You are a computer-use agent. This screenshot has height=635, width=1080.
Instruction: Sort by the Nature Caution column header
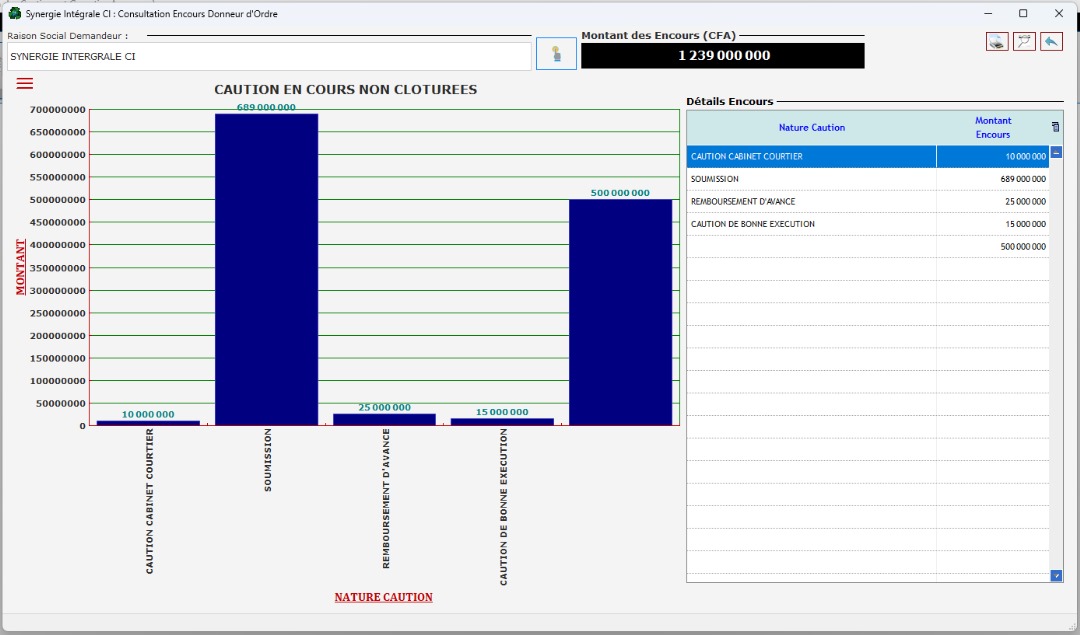[811, 128]
